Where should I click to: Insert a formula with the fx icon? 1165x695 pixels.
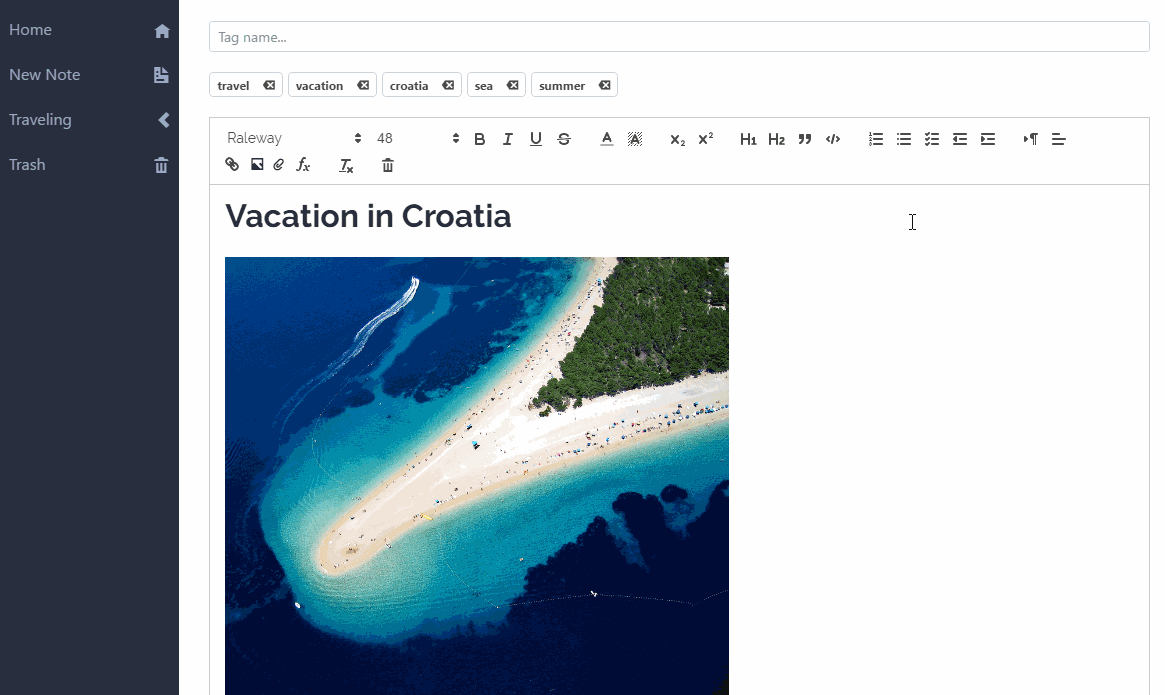(x=304, y=165)
